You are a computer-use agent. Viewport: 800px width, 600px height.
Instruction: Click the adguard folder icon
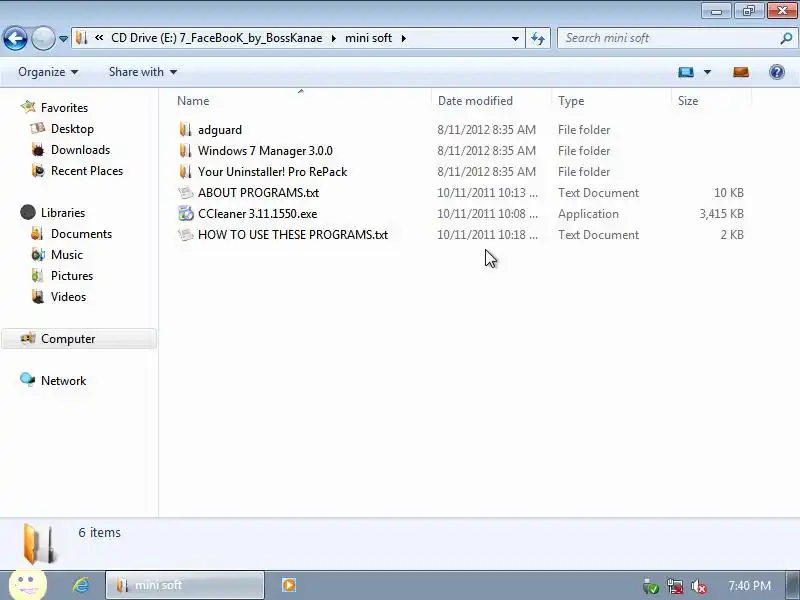[x=186, y=130]
